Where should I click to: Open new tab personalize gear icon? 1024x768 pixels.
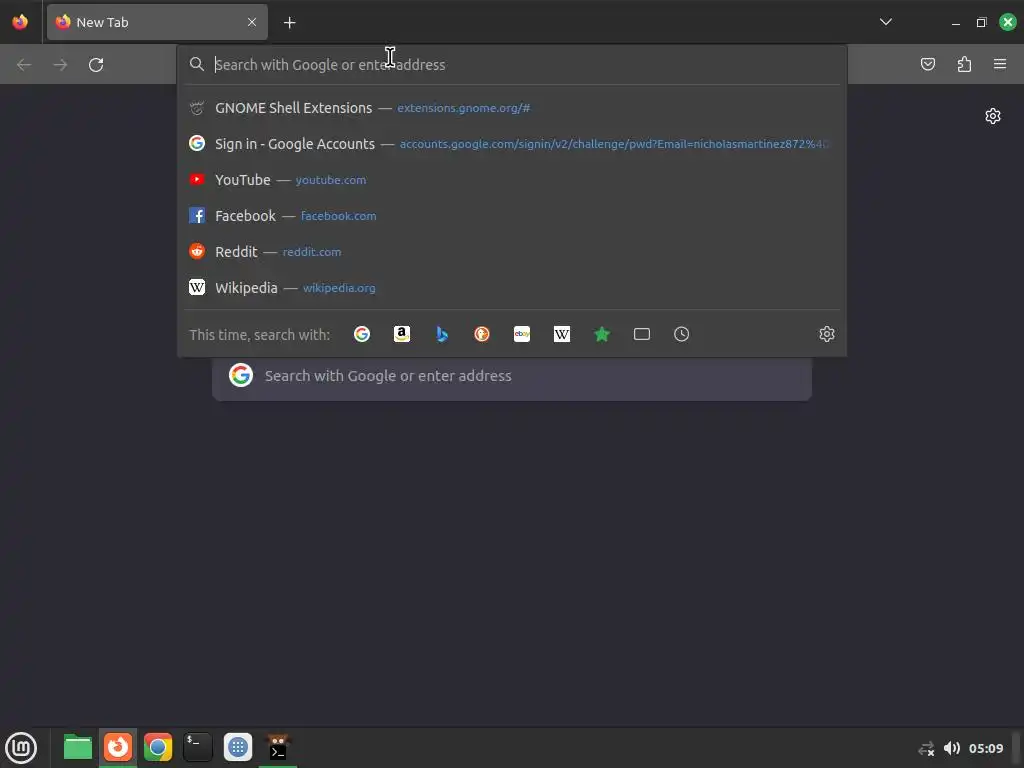pyautogui.click(x=993, y=116)
